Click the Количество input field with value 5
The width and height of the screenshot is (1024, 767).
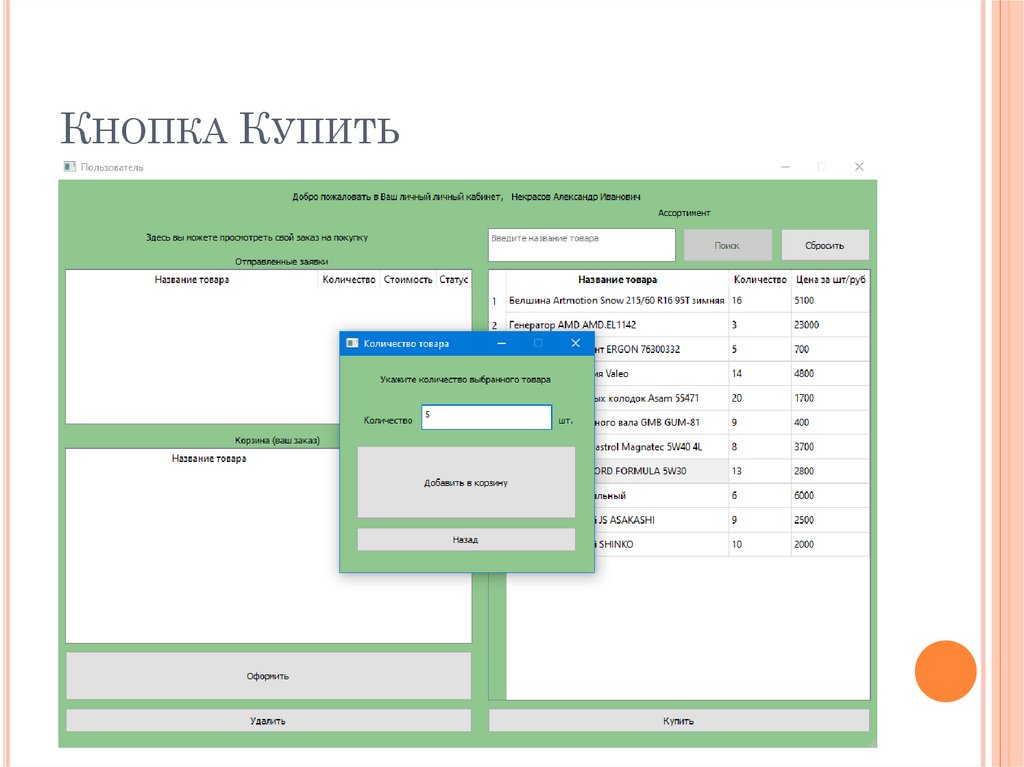click(x=486, y=418)
